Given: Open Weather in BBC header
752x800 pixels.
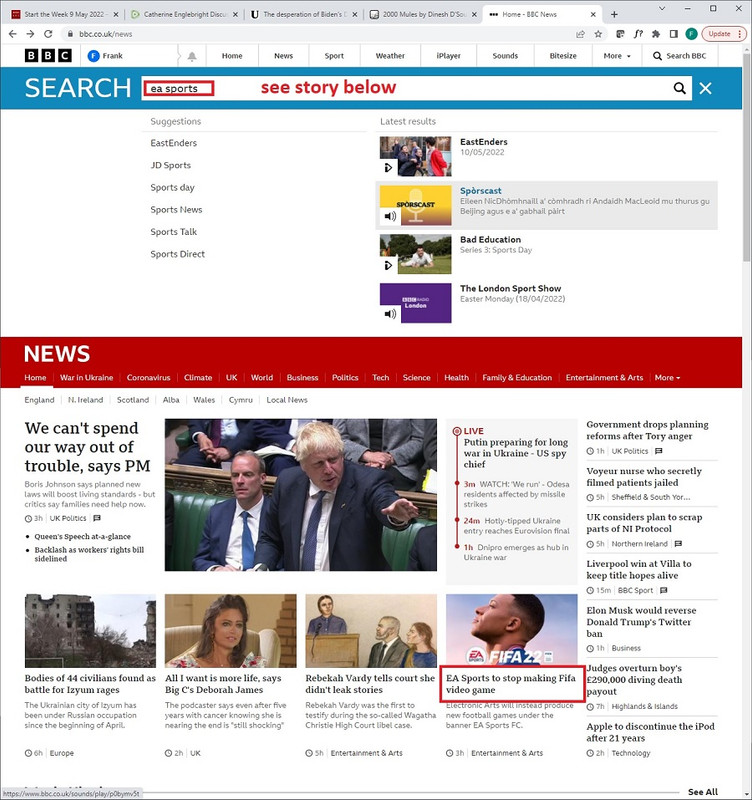Looking at the screenshot, I should coord(390,56).
